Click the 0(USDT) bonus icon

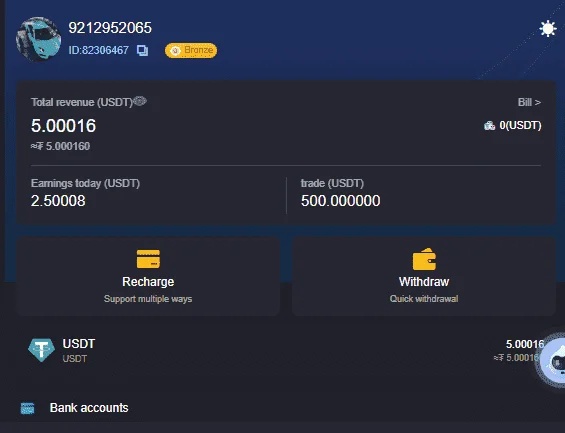(x=489, y=126)
